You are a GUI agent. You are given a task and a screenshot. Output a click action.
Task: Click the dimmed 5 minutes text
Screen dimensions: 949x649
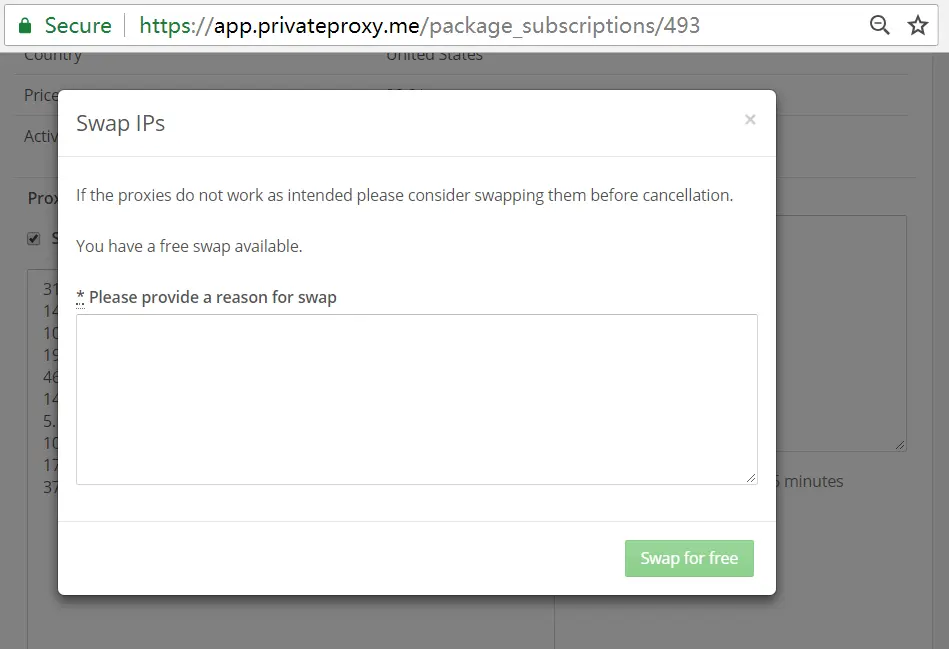(812, 481)
